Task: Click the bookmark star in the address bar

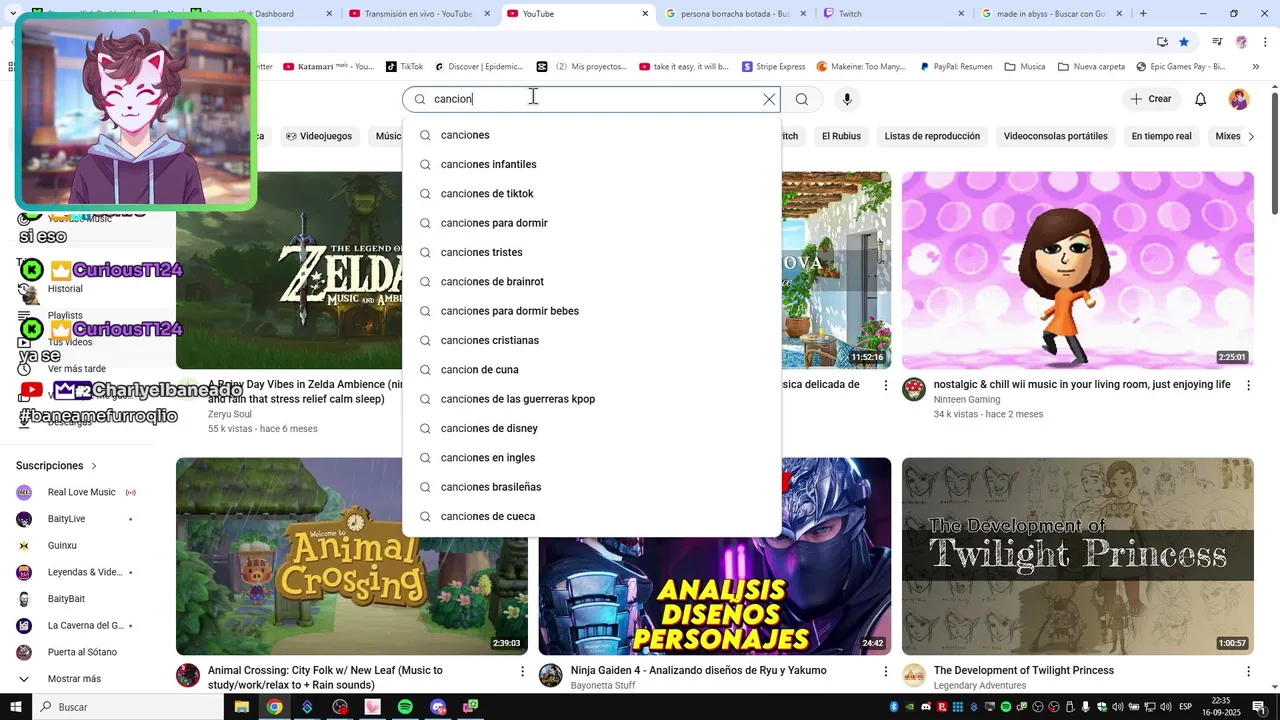Action: click(x=1184, y=42)
